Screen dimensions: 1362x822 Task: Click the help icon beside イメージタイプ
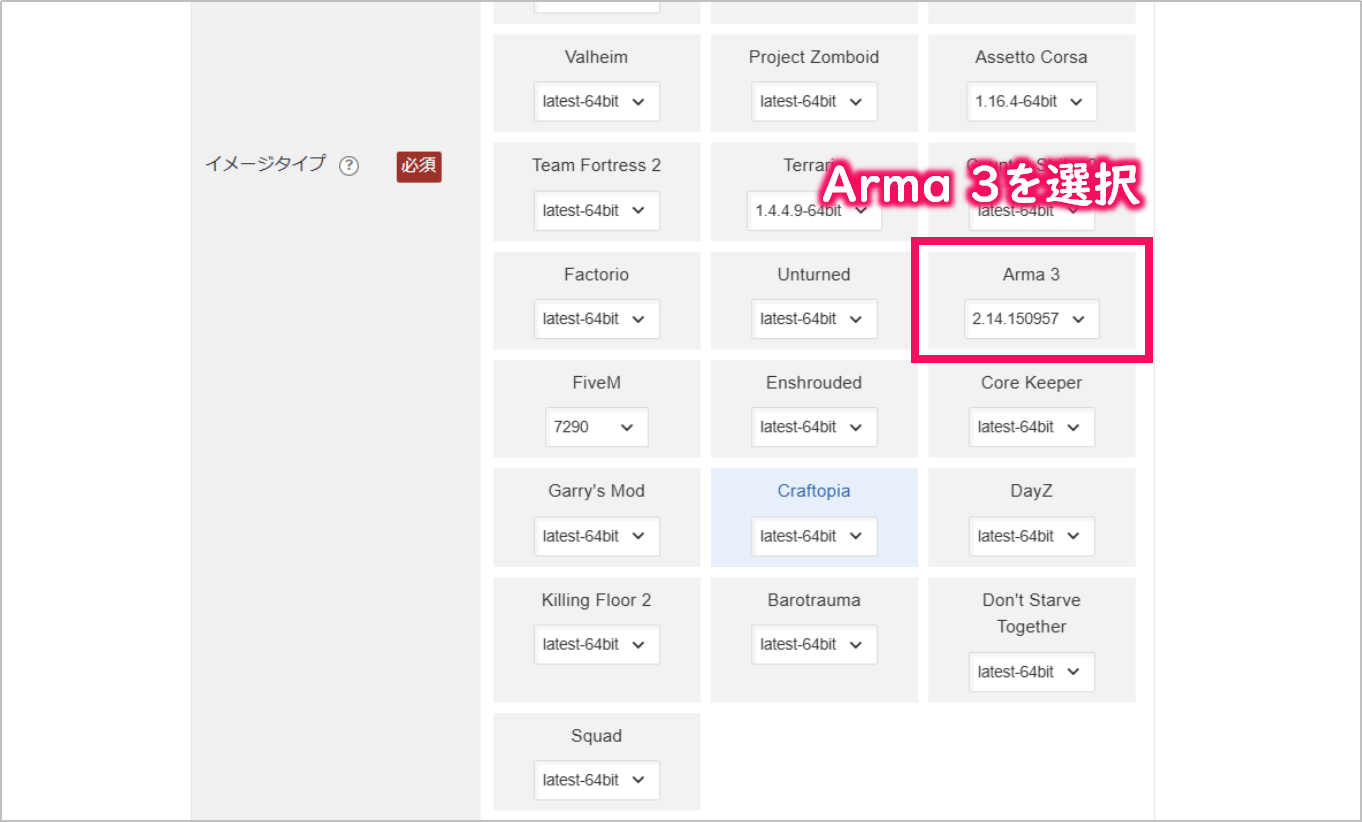coord(349,166)
